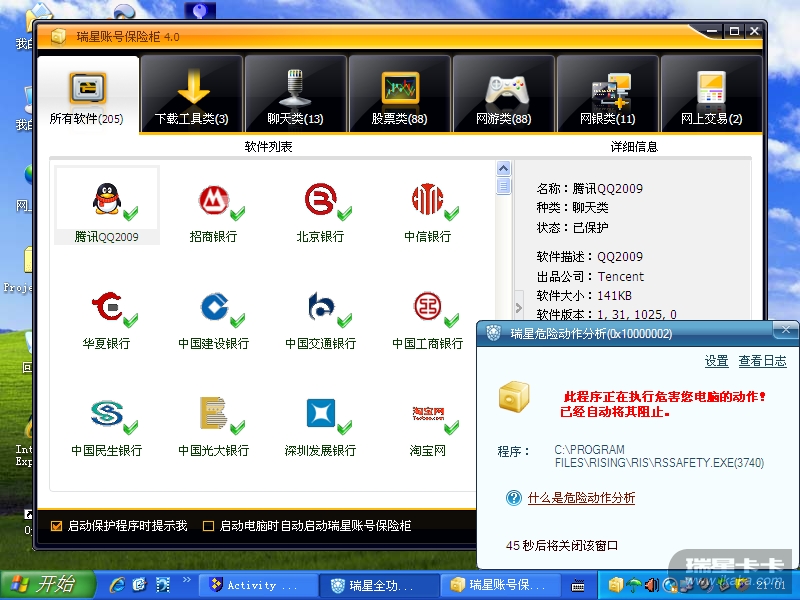
Task: Click the keyboard language bar icon
Action: 578,586
